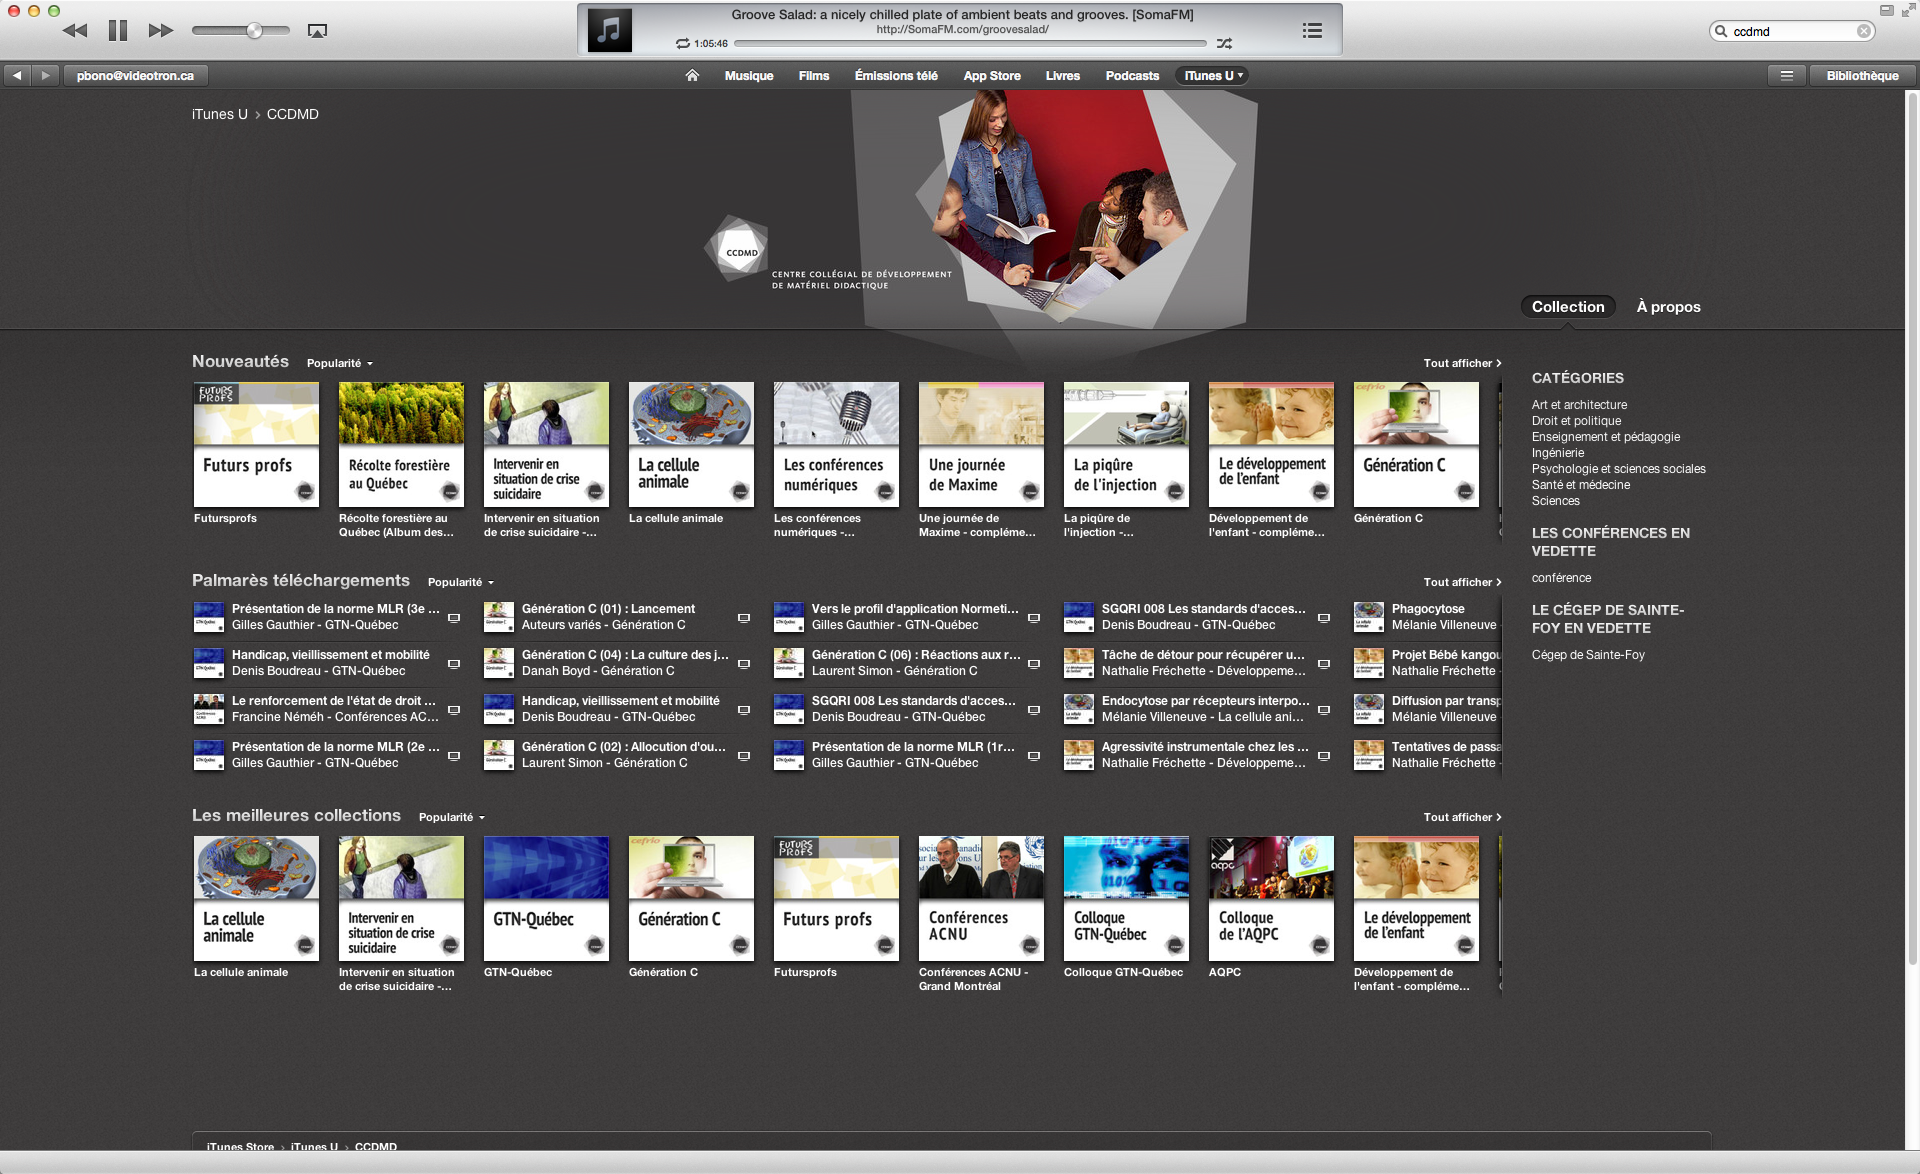Show all Nouveautés with Tout afficher
Screen dimensions: 1920x1174
tap(1462, 363)
